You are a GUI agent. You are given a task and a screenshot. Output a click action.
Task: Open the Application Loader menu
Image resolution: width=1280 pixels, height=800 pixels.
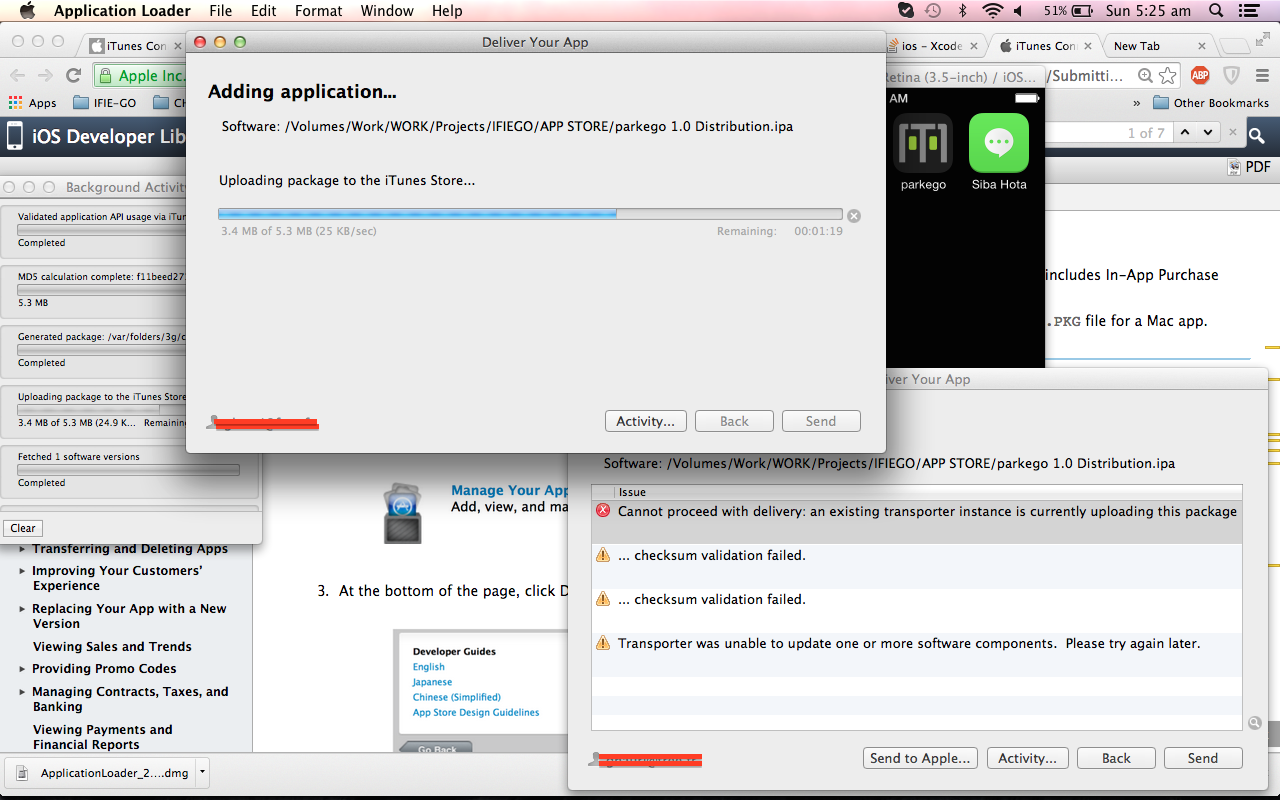pyautogui.click(x=122, y=11)
